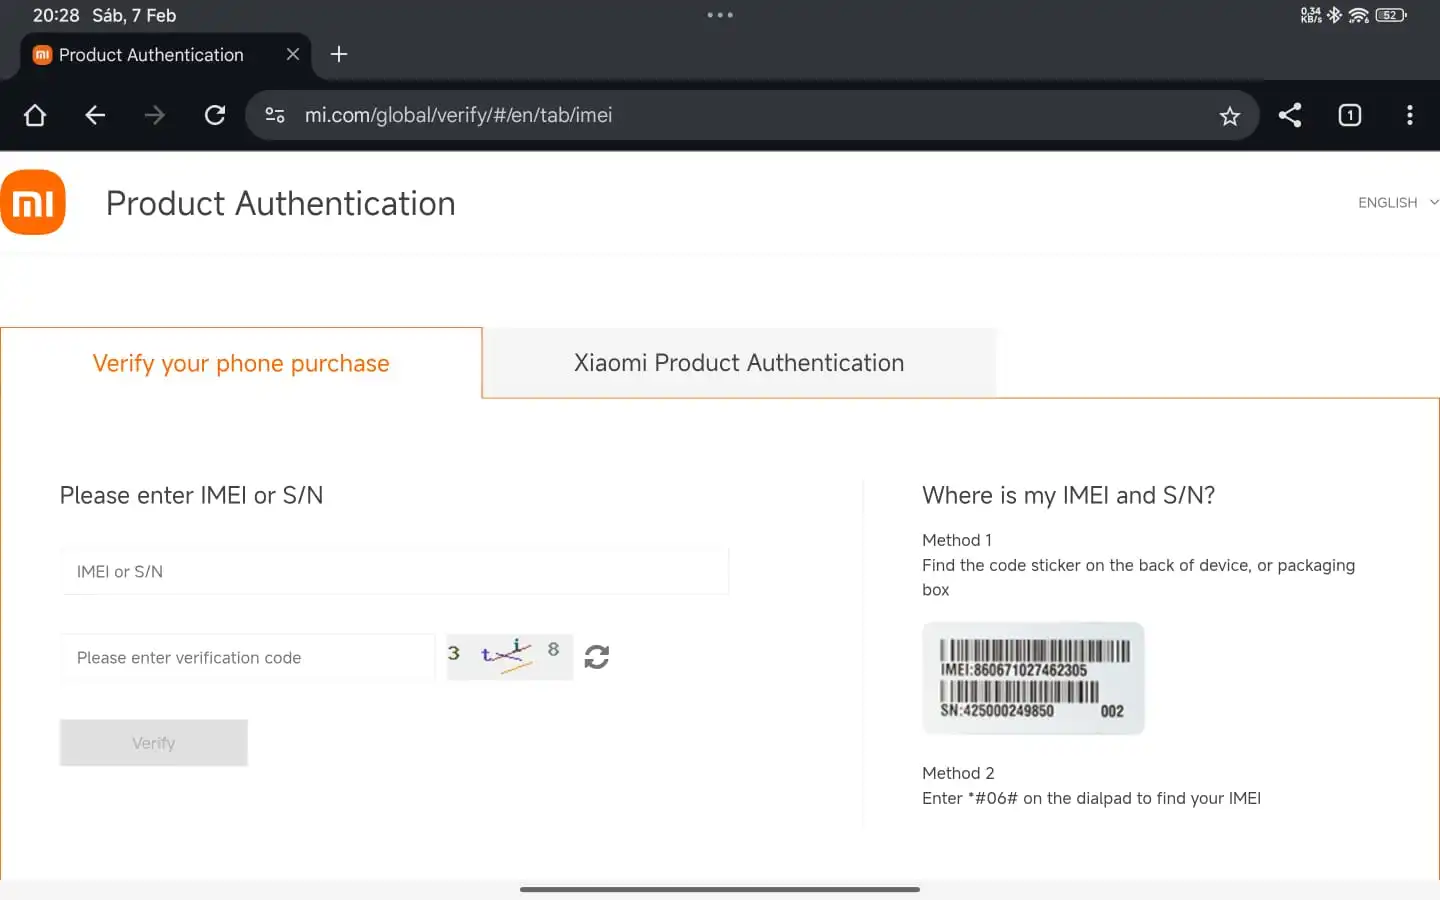Viewport: 1440px width, 900px height.
Task: Click the Product Authentication page heading
Action: tap(281, 203)
